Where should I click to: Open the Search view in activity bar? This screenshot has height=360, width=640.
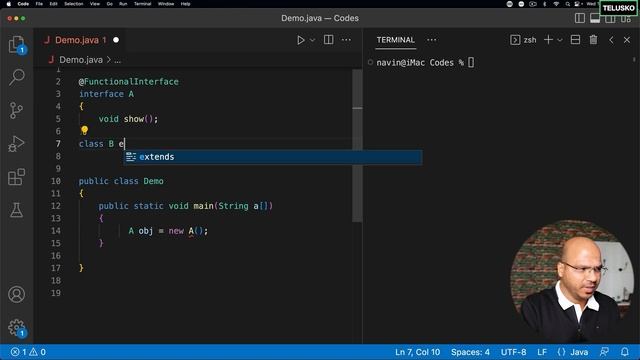[16, 77]
